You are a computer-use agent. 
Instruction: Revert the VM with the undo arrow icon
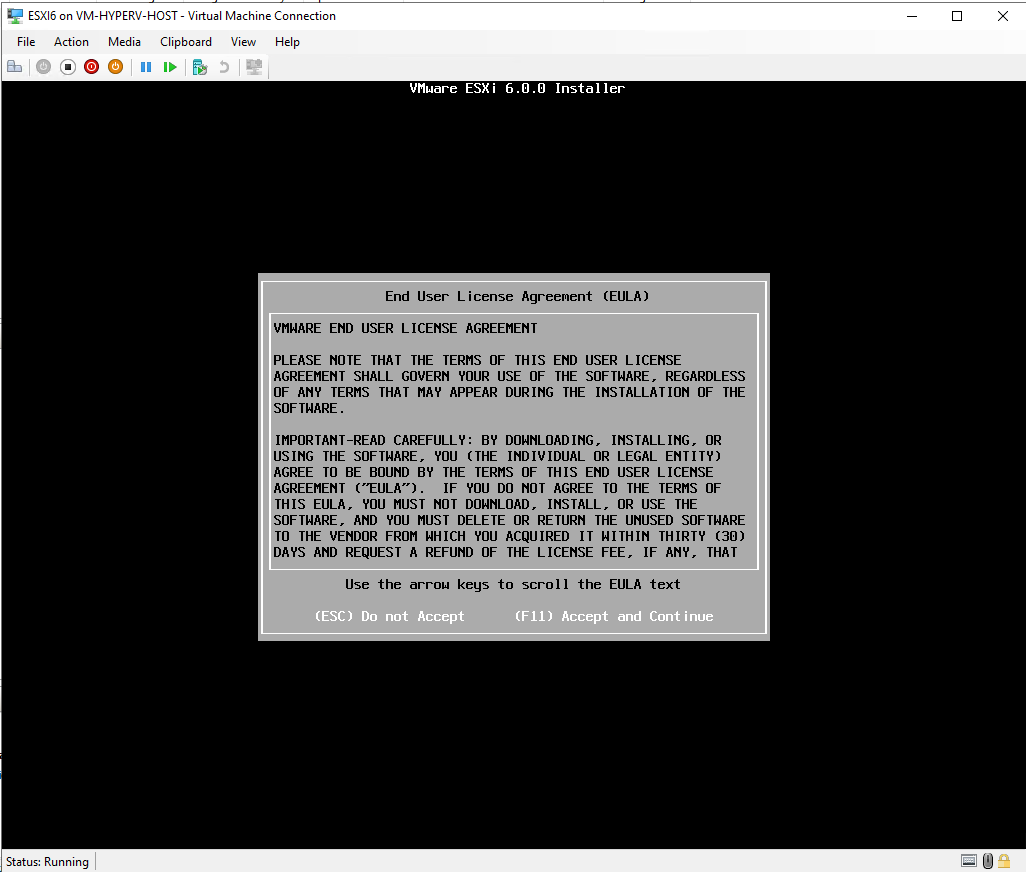point(224,67)
